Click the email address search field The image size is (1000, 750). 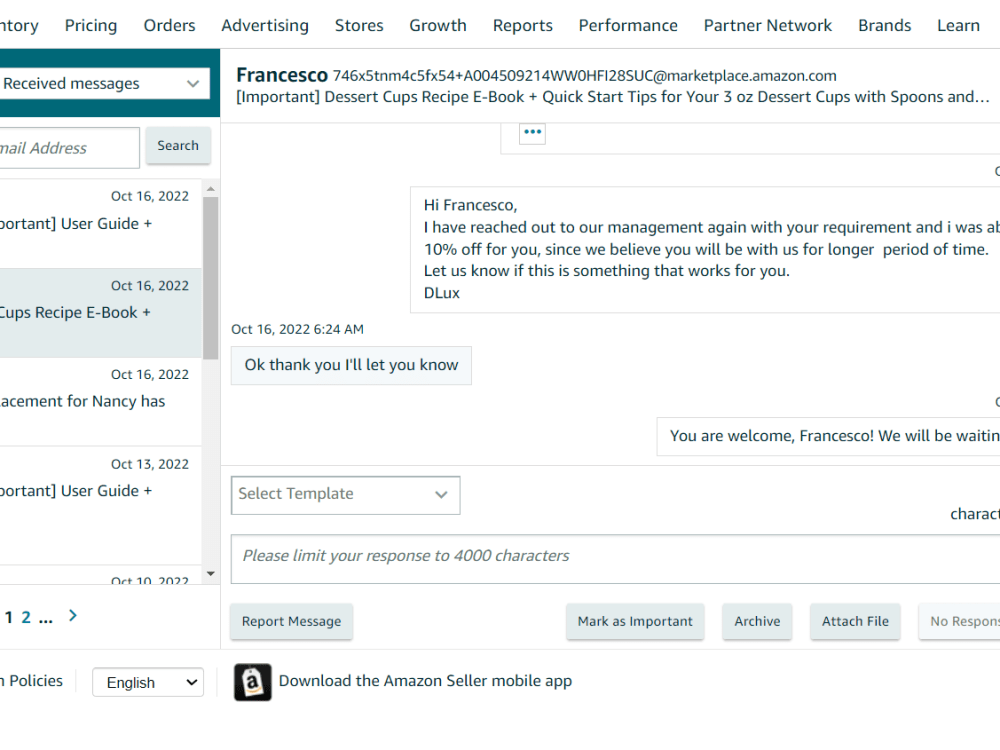69,148
